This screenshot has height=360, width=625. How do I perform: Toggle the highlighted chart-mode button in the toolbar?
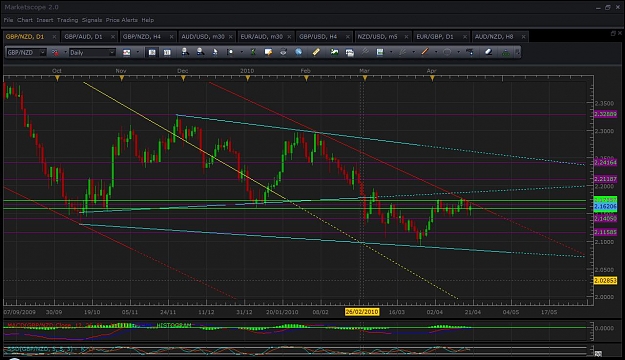[152, 52]
